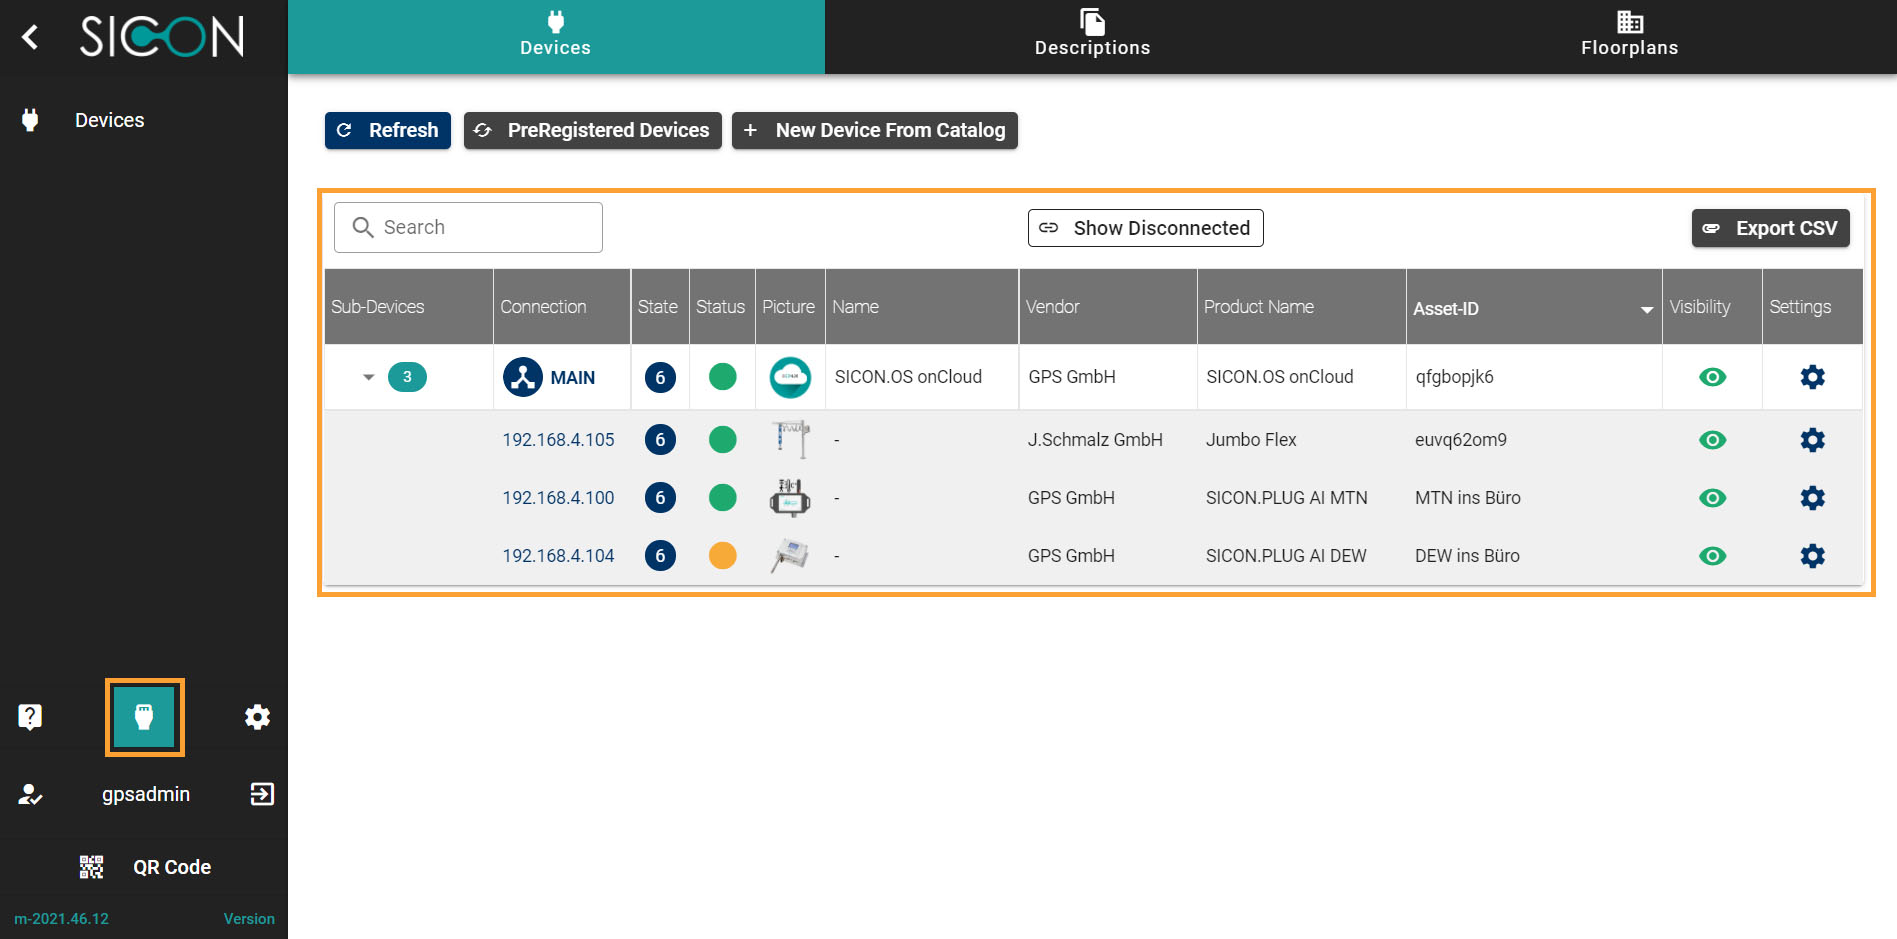
Task: Switch to the Floorplans tab
Action: point(1629,36)
